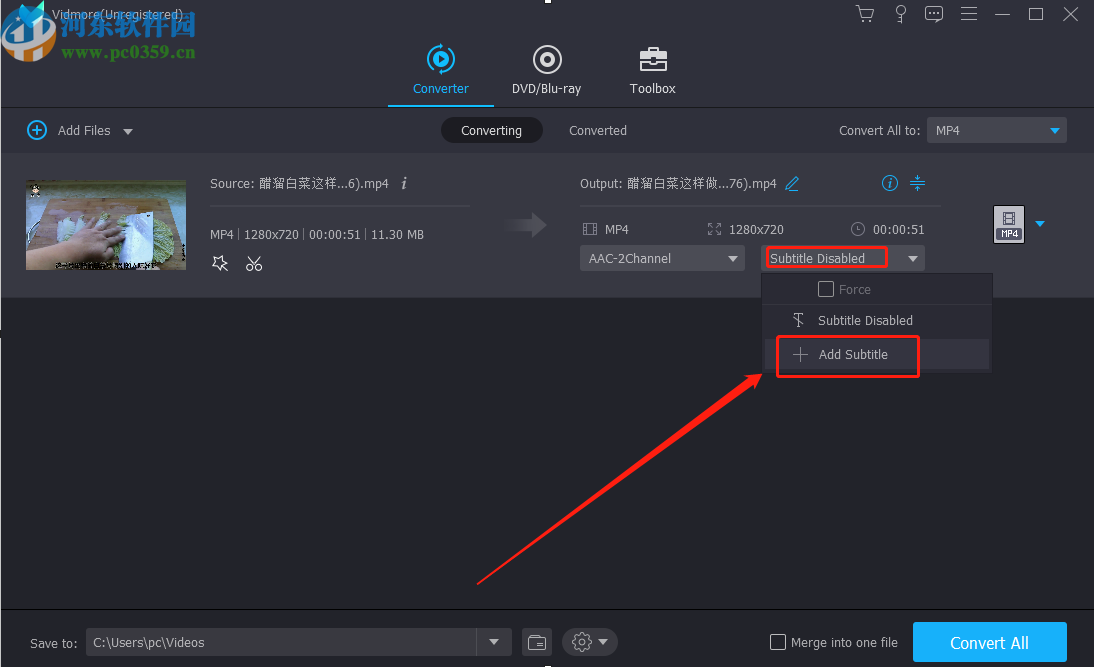Open the Subtitle Disabled dropdown

click(x=843, y=258)
